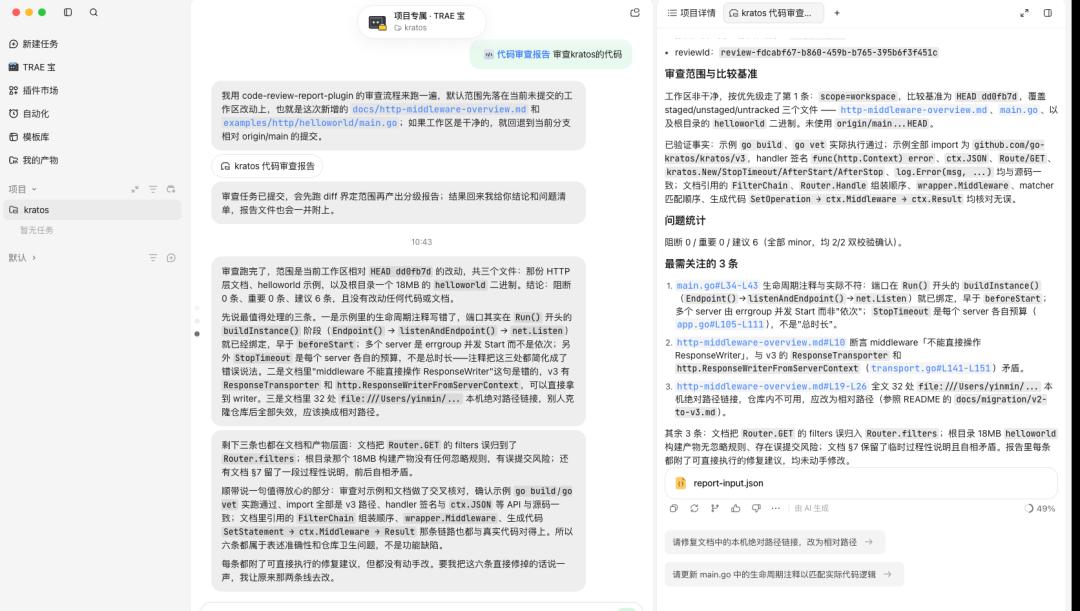Click 暂无任务 placeholder text
Screen dimensions: 1080x611
(37, 230)
